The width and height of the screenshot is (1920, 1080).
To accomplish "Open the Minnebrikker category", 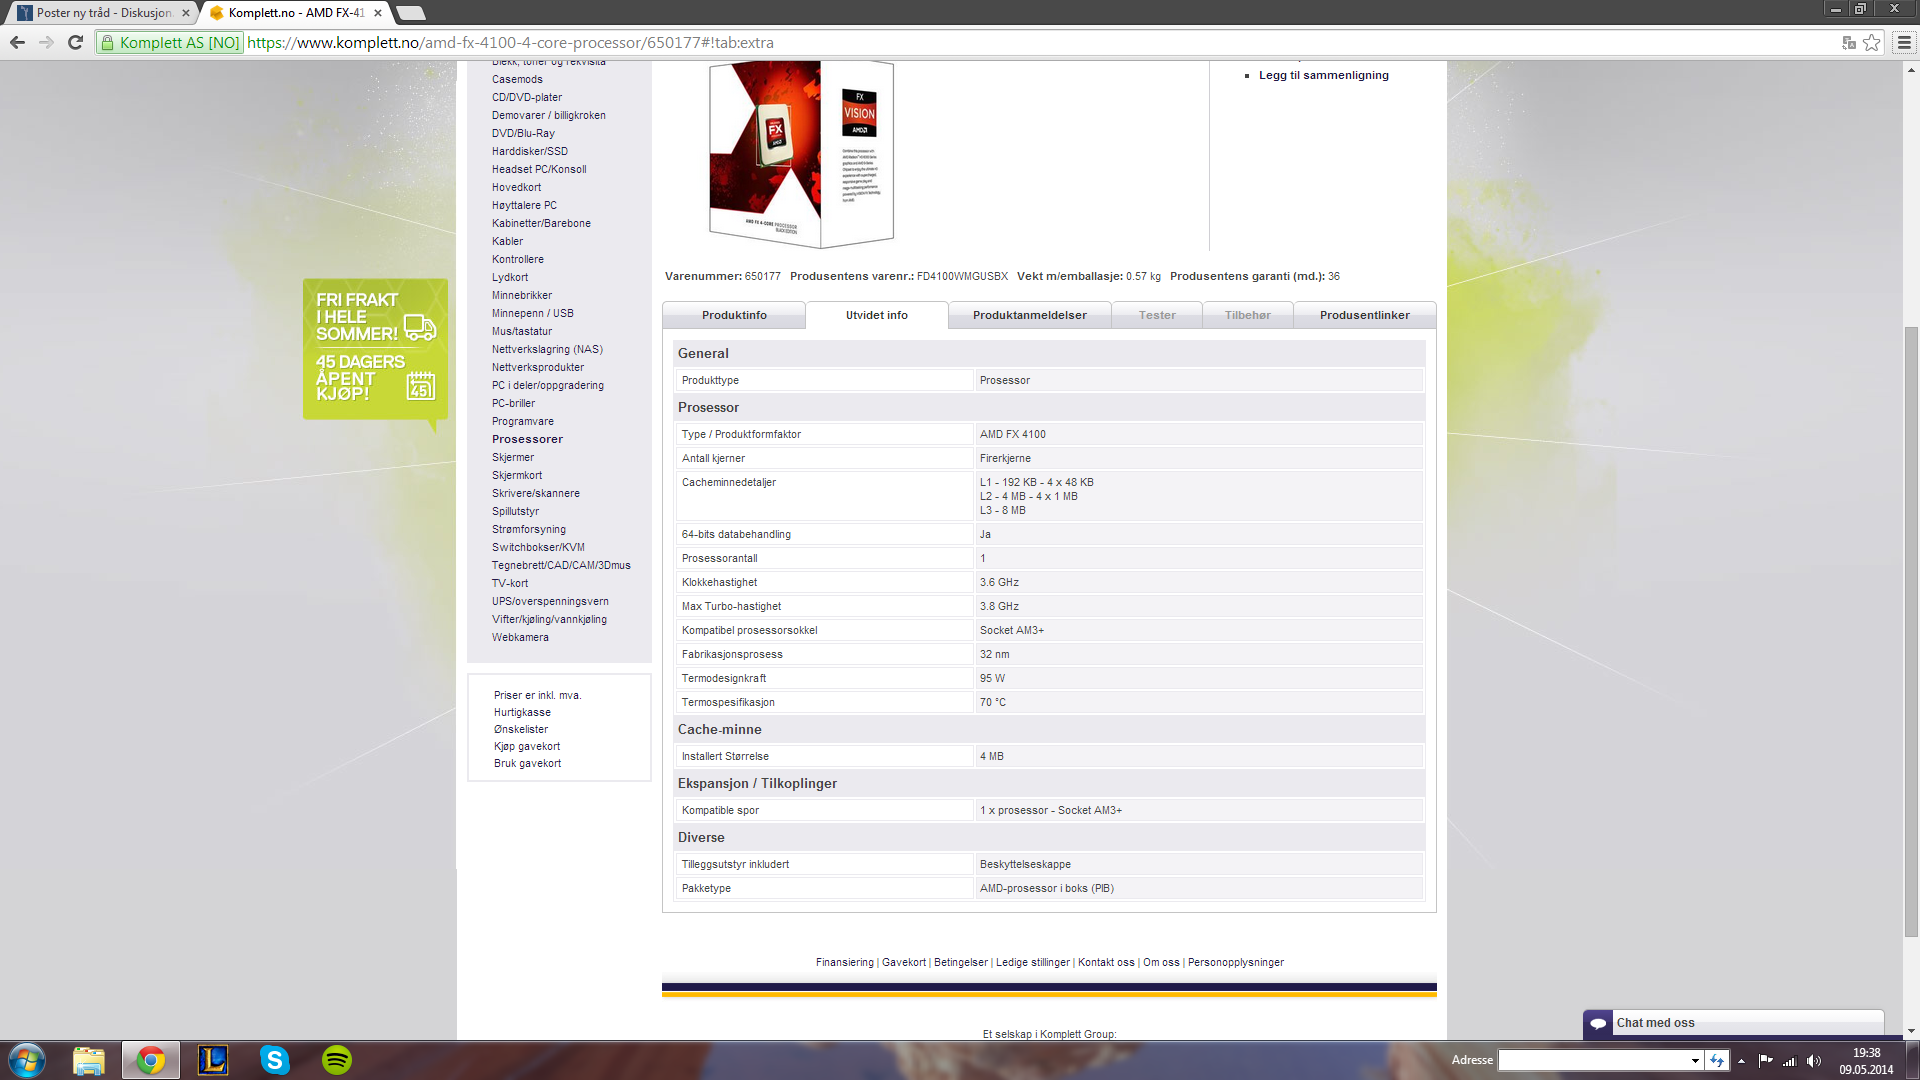I will click(522, 295).
